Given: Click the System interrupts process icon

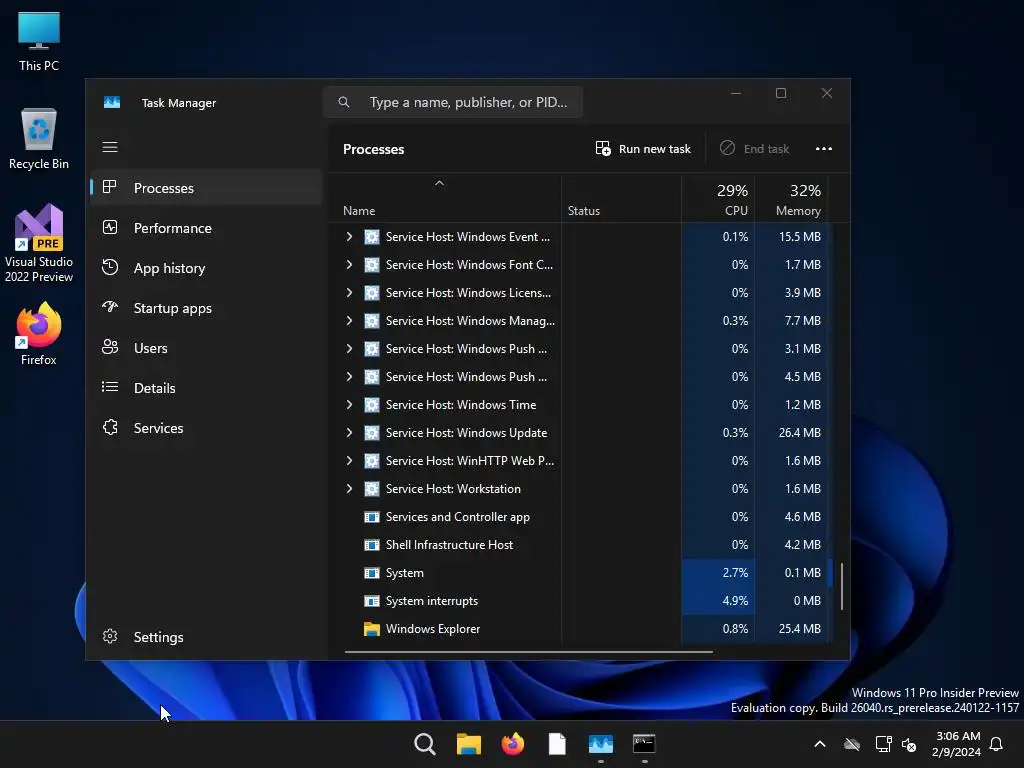Looking at the screenshot, I should [372, 601].
